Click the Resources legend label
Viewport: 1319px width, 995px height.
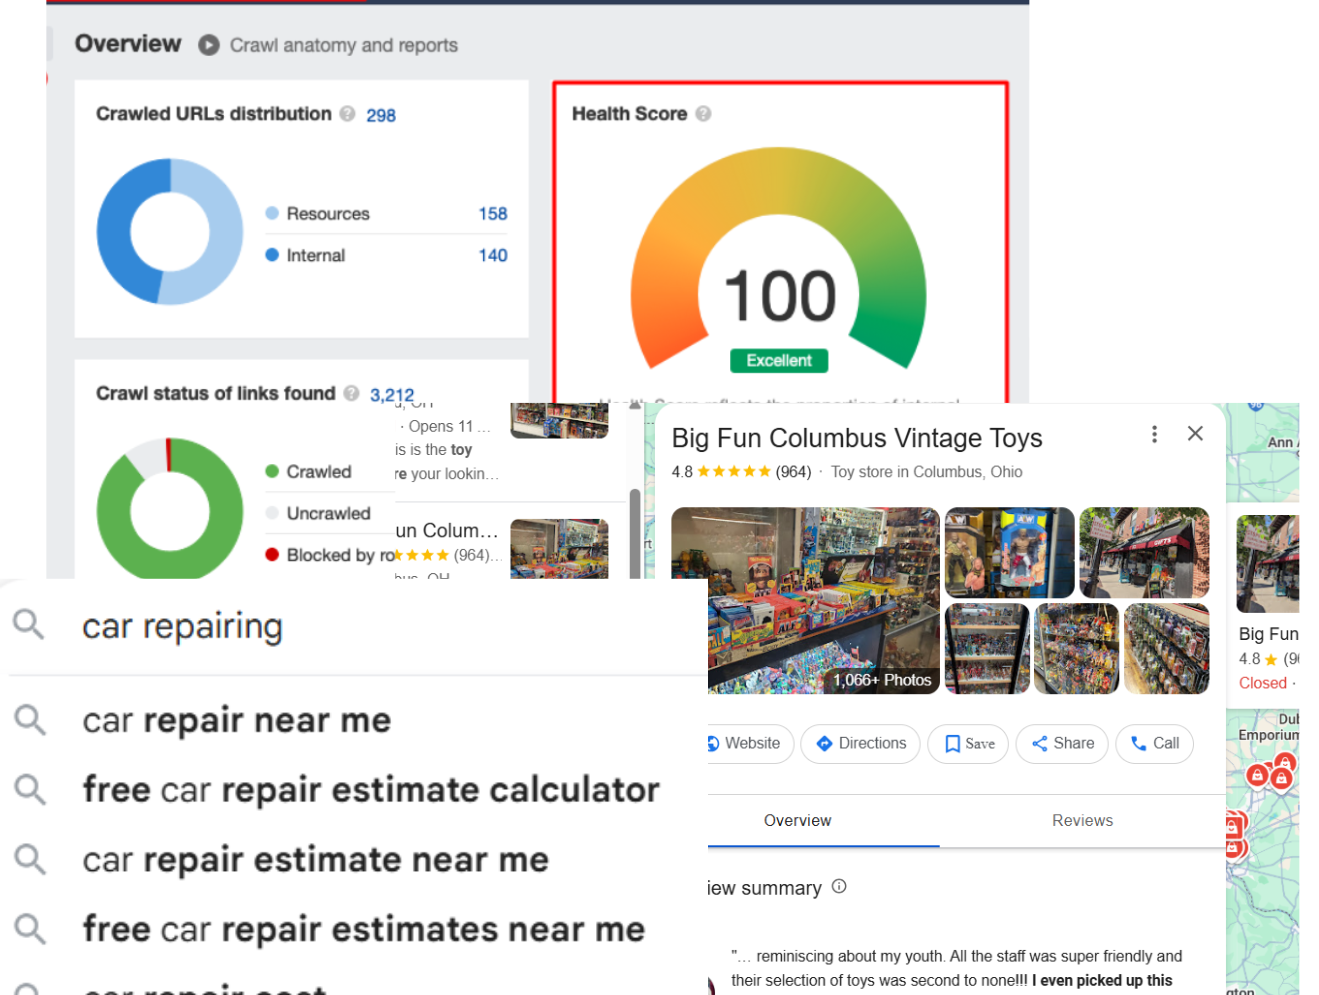pos(328,214)
